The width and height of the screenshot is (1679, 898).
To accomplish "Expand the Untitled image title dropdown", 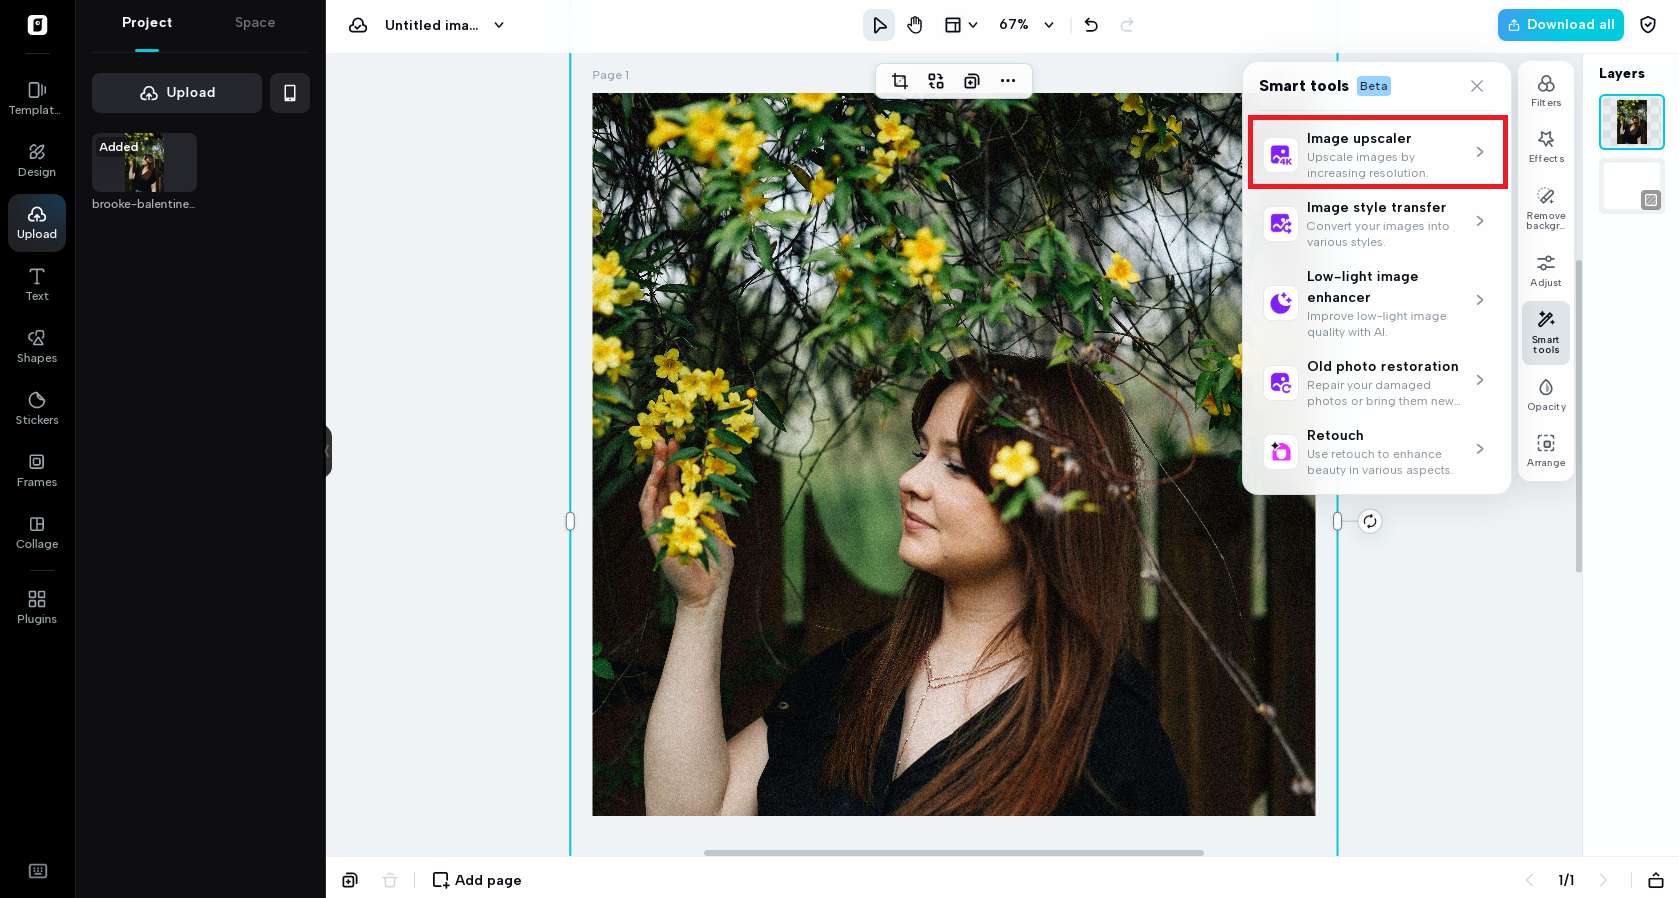I will pos(499,25).
